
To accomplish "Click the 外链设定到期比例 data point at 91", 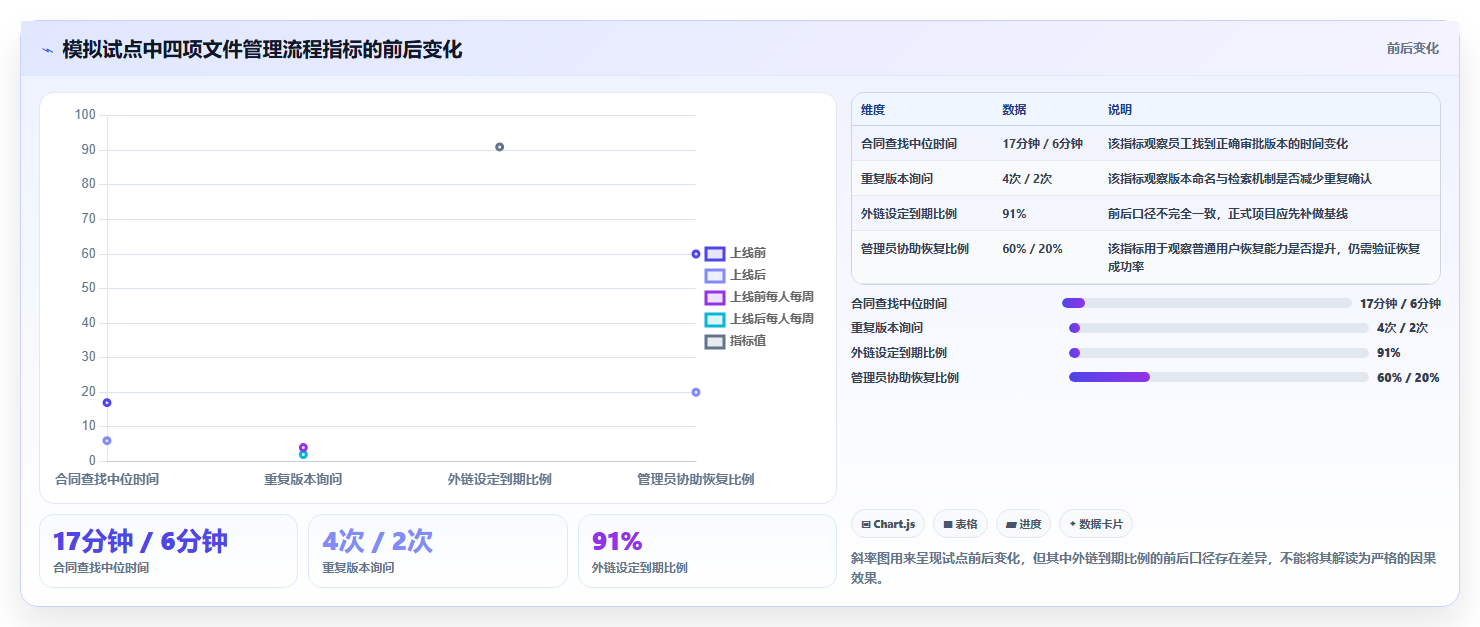I will point(499,147).
